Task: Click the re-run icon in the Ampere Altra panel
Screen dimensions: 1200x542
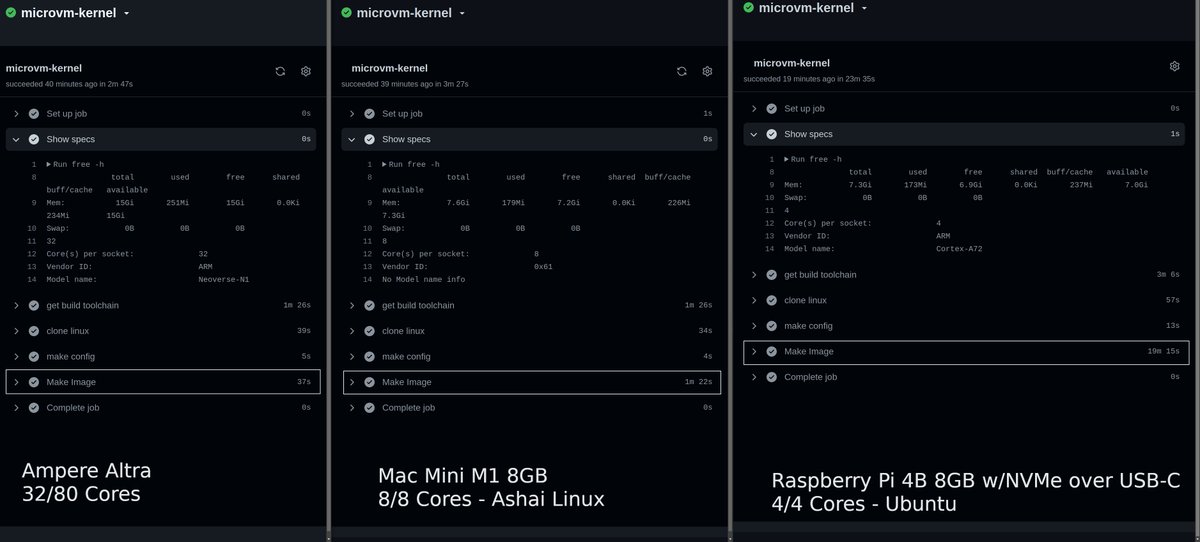Action: click(281, 71)
